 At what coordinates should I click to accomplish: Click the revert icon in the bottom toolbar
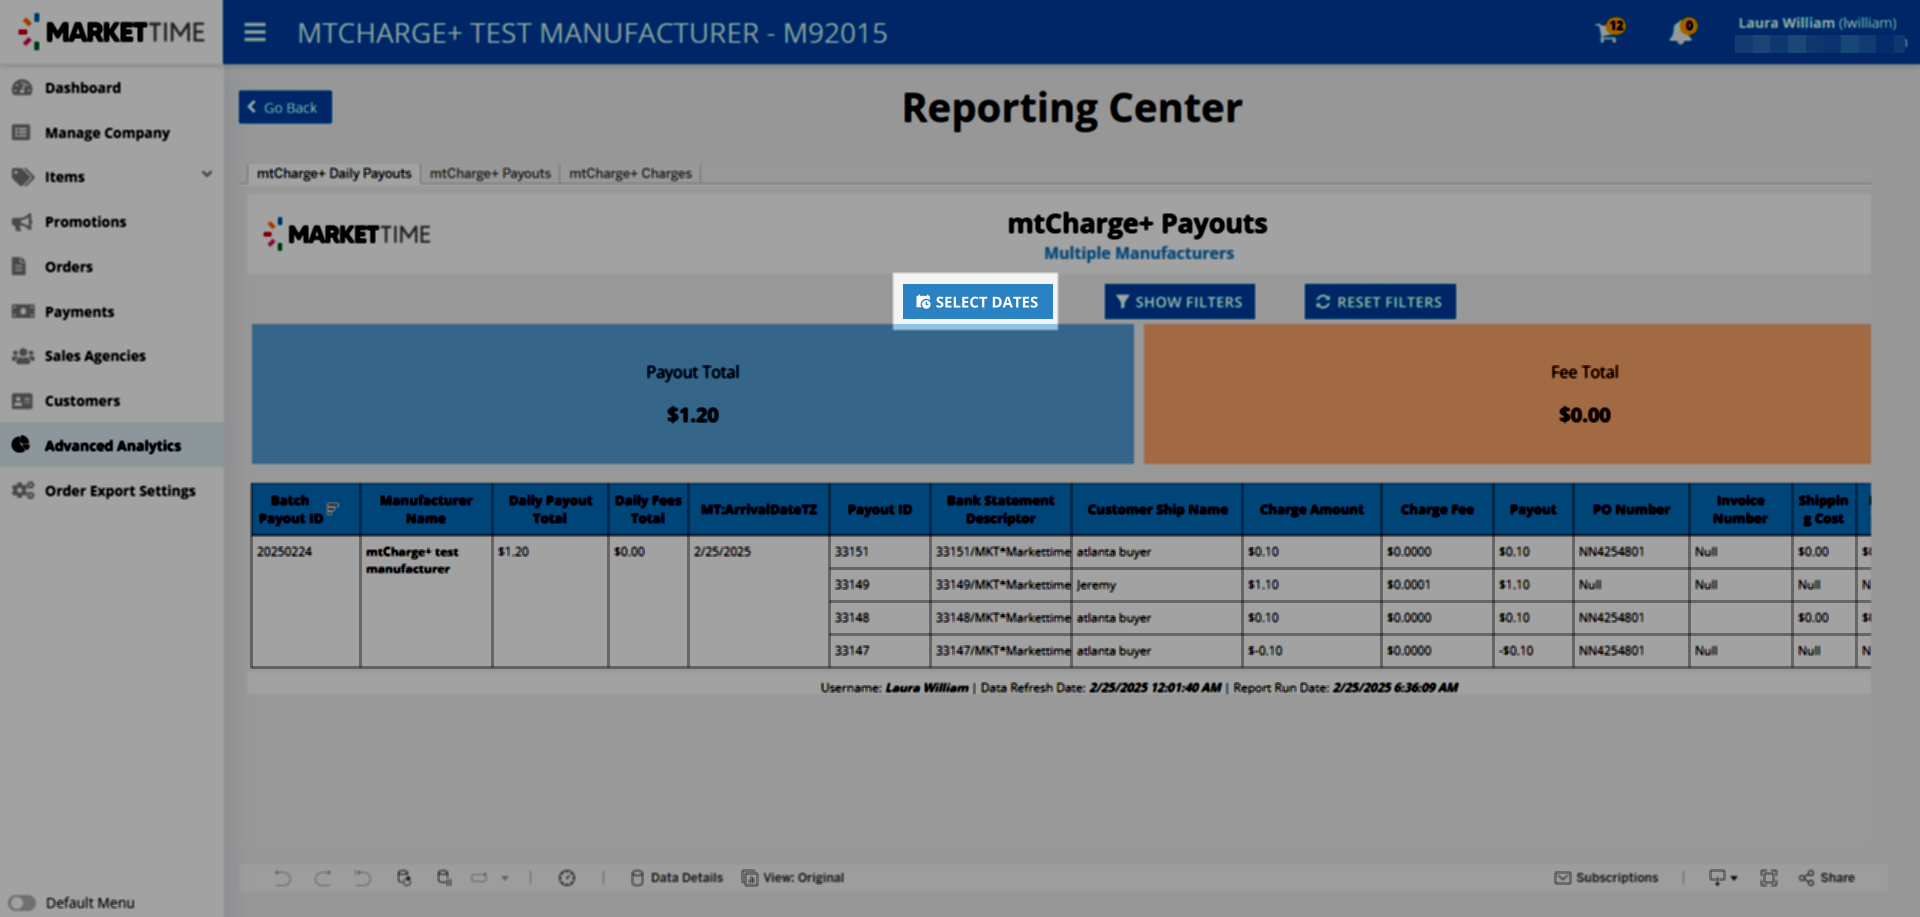pos(362,878)
